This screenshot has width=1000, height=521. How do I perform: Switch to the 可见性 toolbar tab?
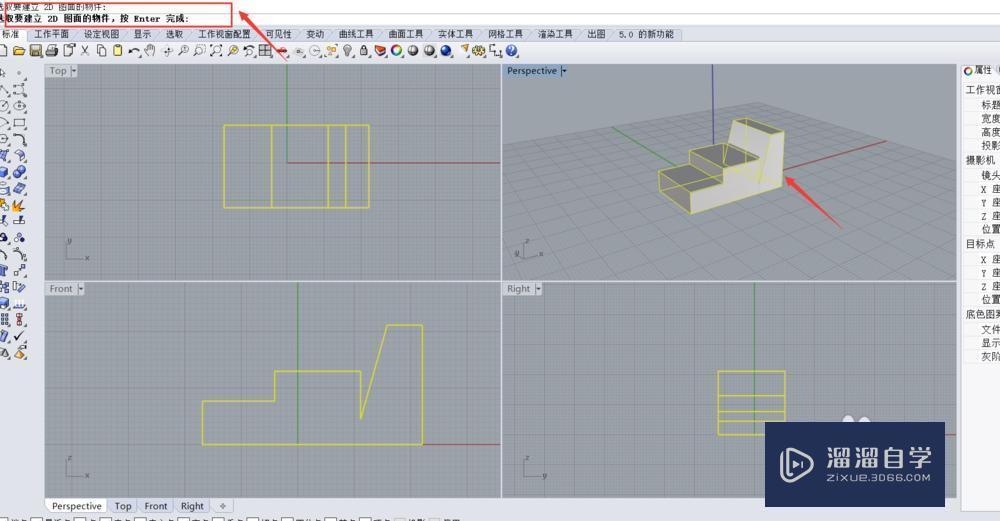click(279, 34)
